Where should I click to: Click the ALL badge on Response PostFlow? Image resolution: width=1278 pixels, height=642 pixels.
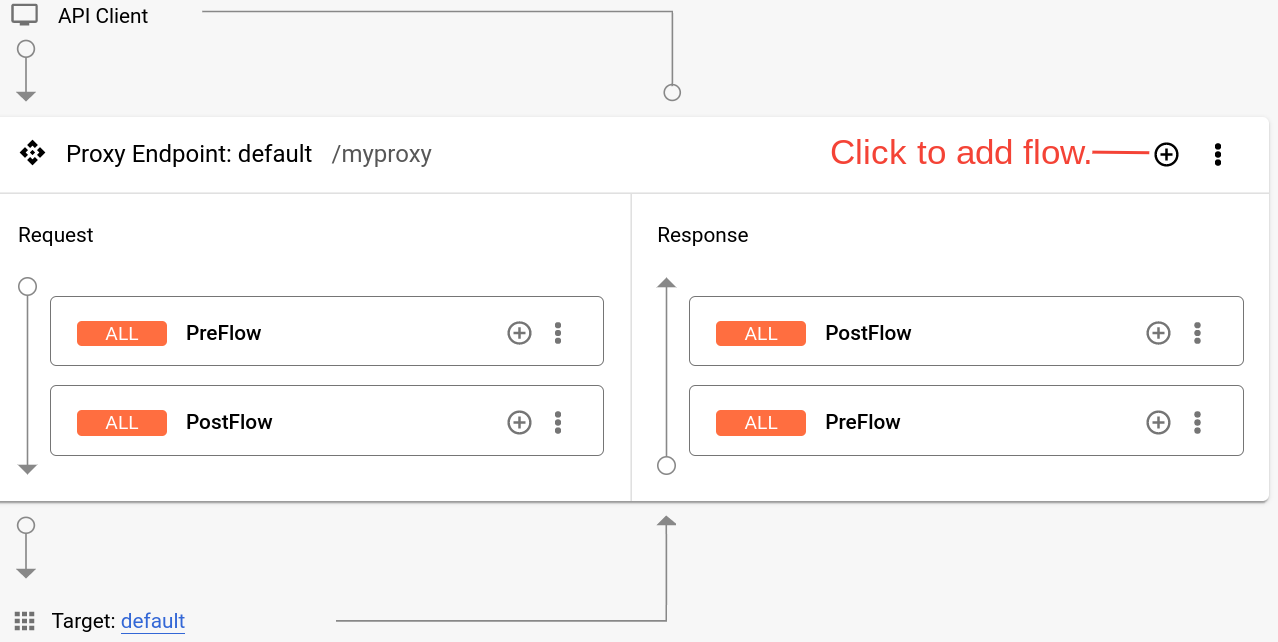(x=760, y=332)
